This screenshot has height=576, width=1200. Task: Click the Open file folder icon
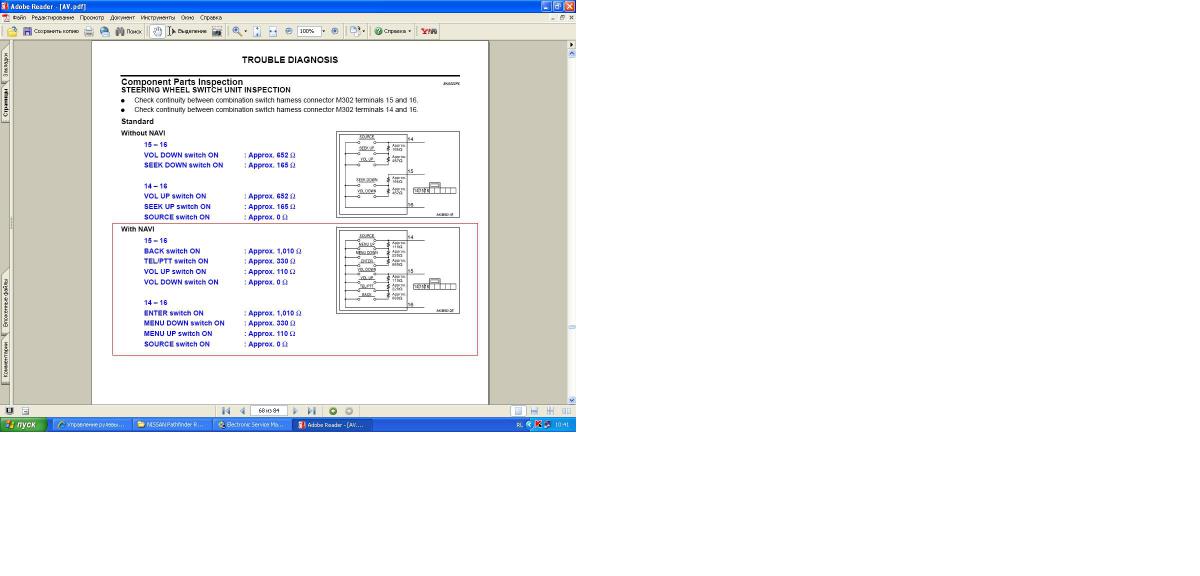point(12,31)
